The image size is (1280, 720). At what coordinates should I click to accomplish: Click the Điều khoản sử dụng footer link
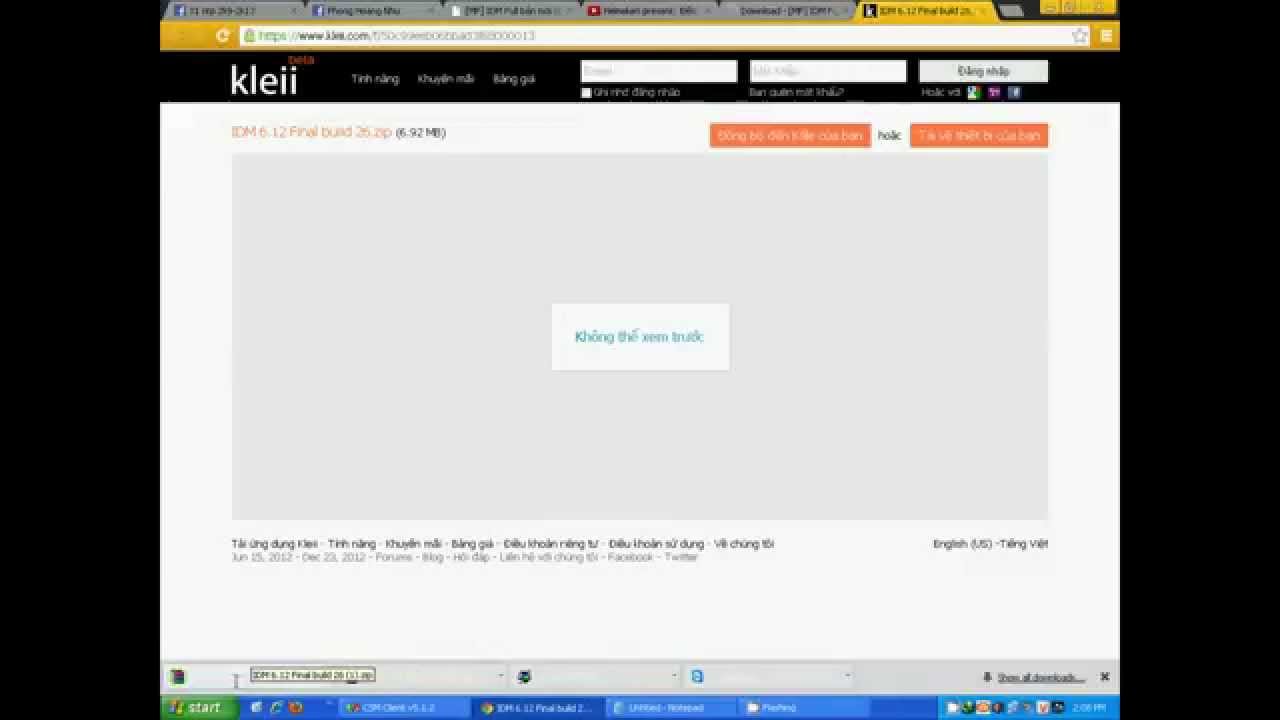click(x=656, y=544)
